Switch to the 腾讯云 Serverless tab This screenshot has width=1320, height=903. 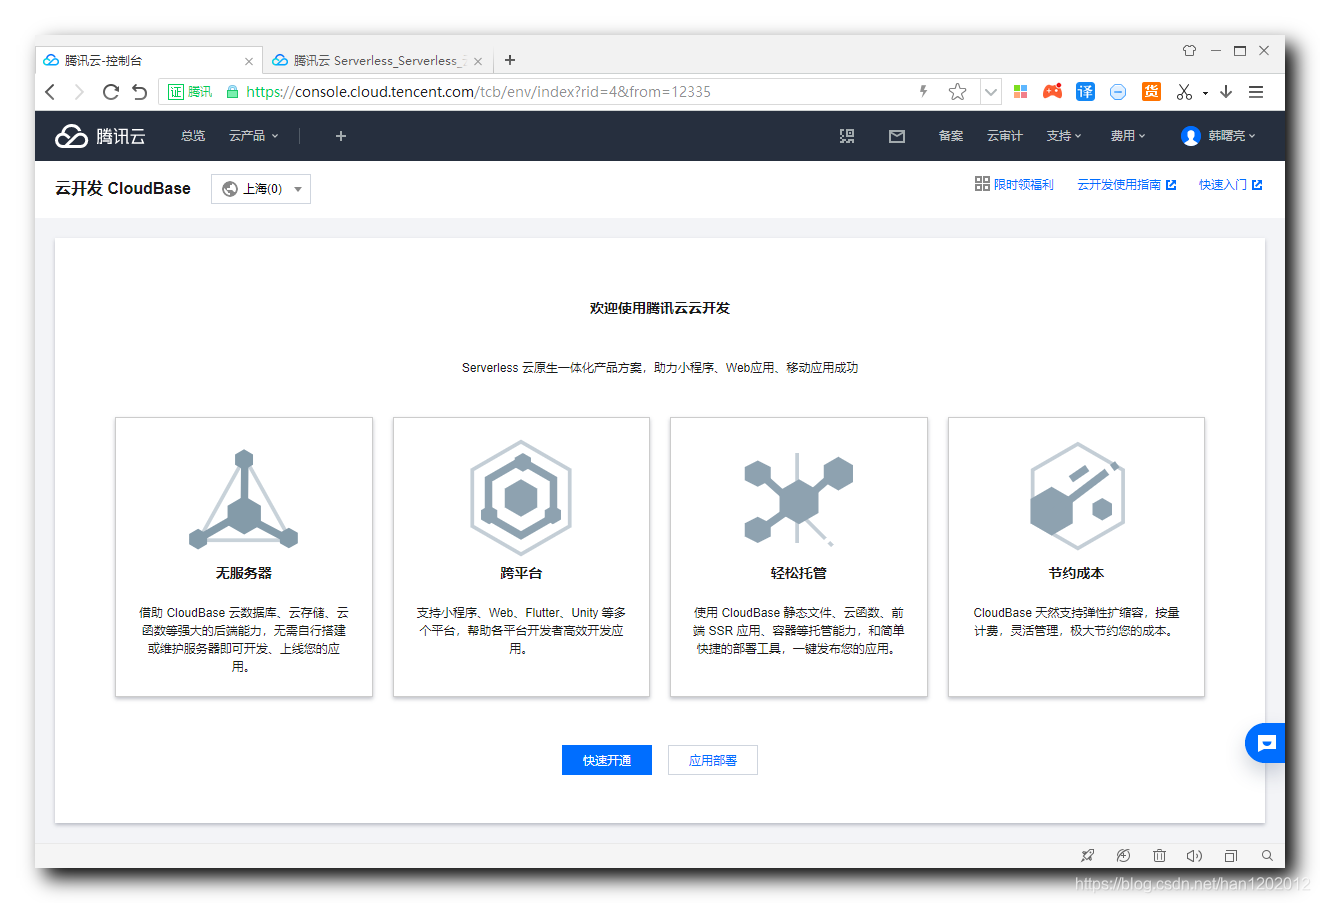point(377,61)
